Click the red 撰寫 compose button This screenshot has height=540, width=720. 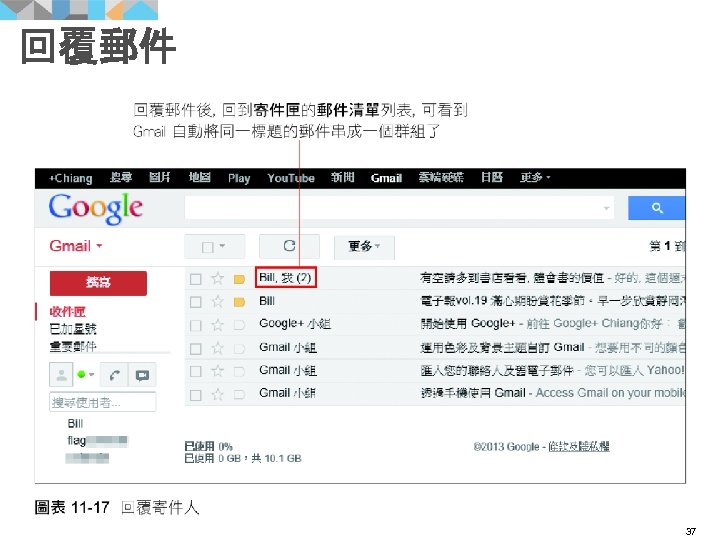tap(98, 283)
